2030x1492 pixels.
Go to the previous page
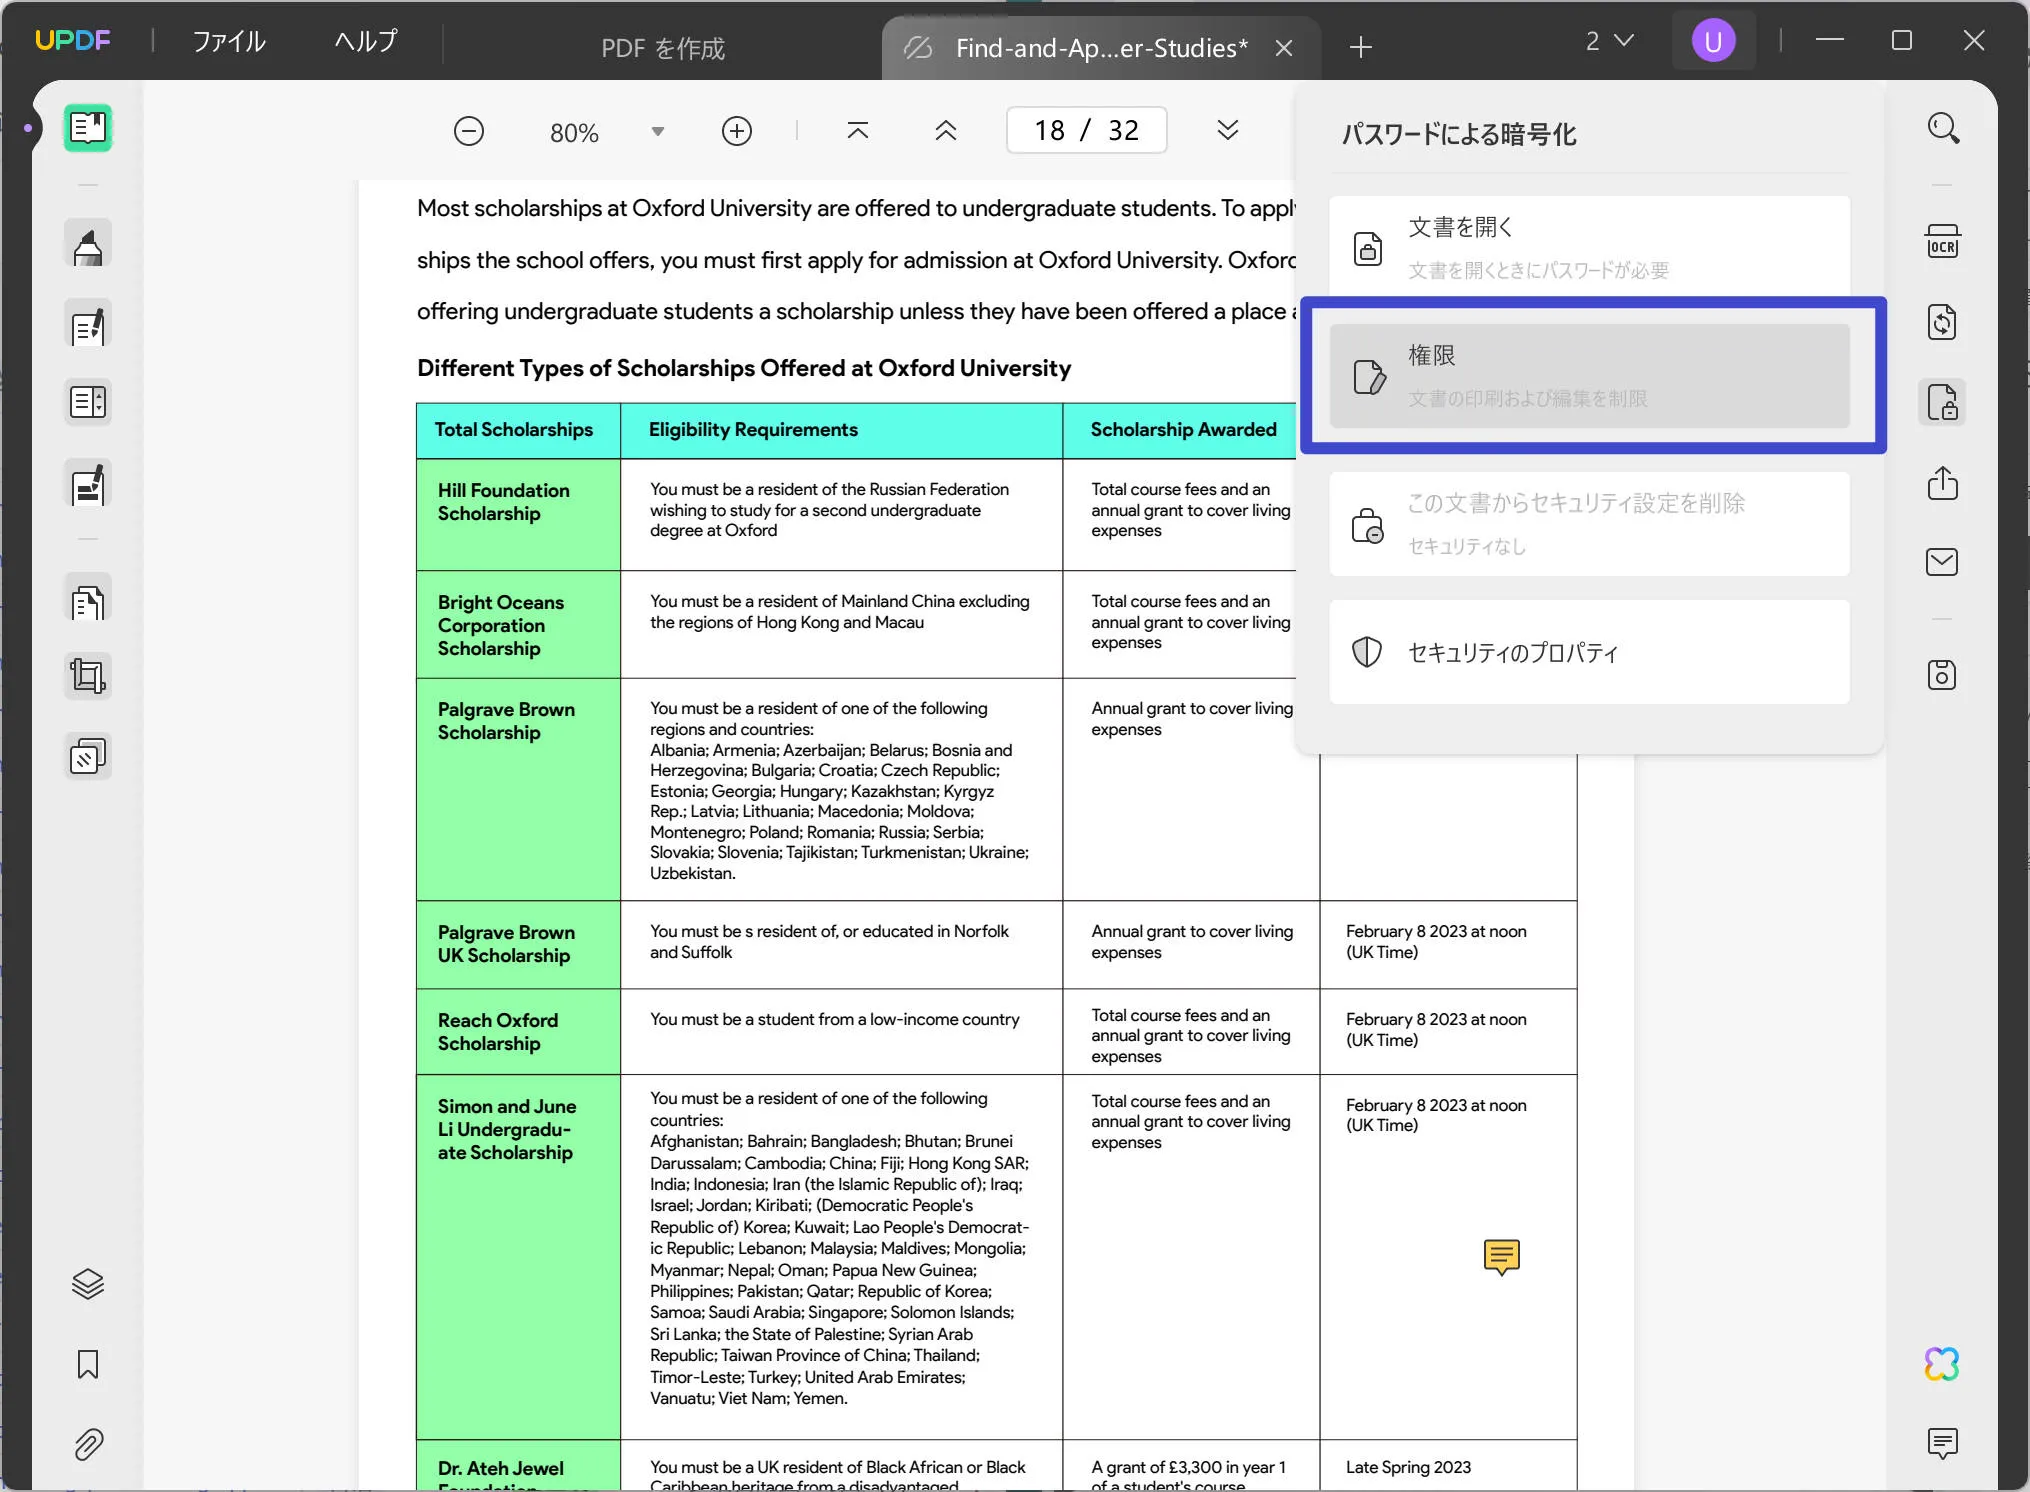pos(946,131)
